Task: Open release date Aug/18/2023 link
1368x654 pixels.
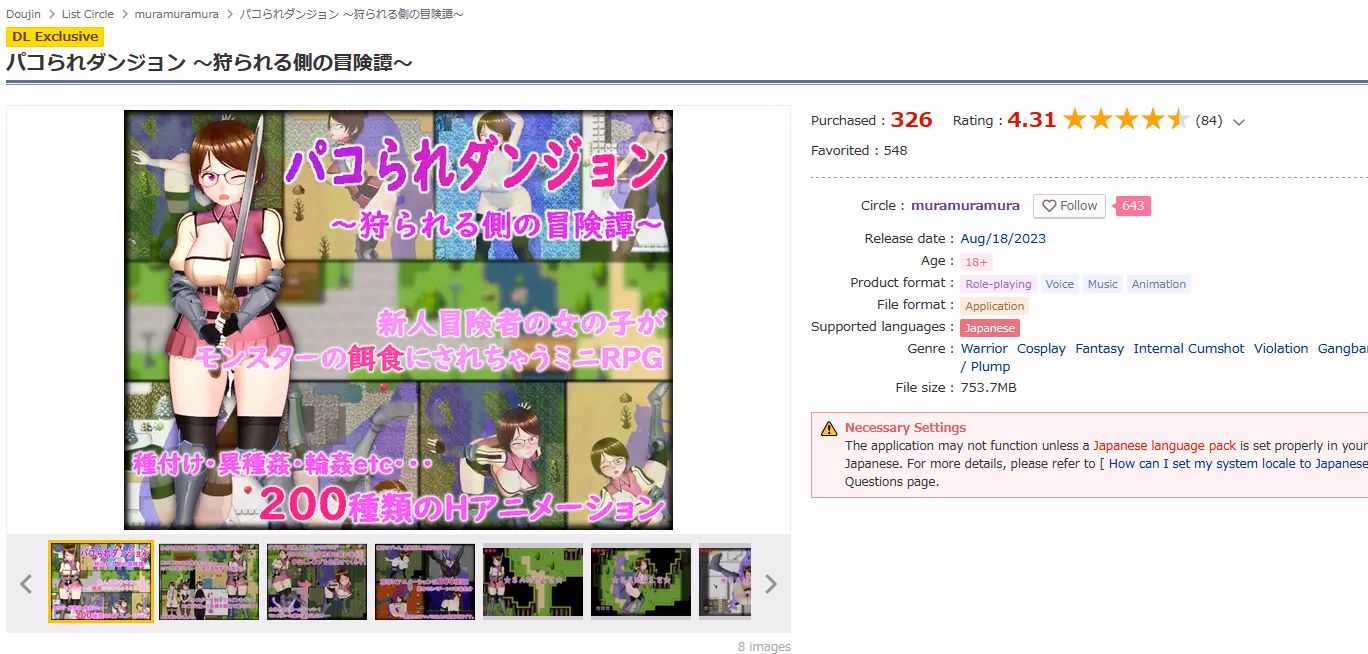Action: pos(1003,239)
